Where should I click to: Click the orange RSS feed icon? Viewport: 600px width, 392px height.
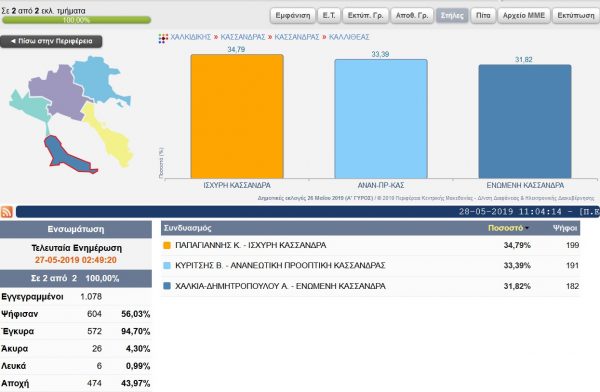pos(7,212)
